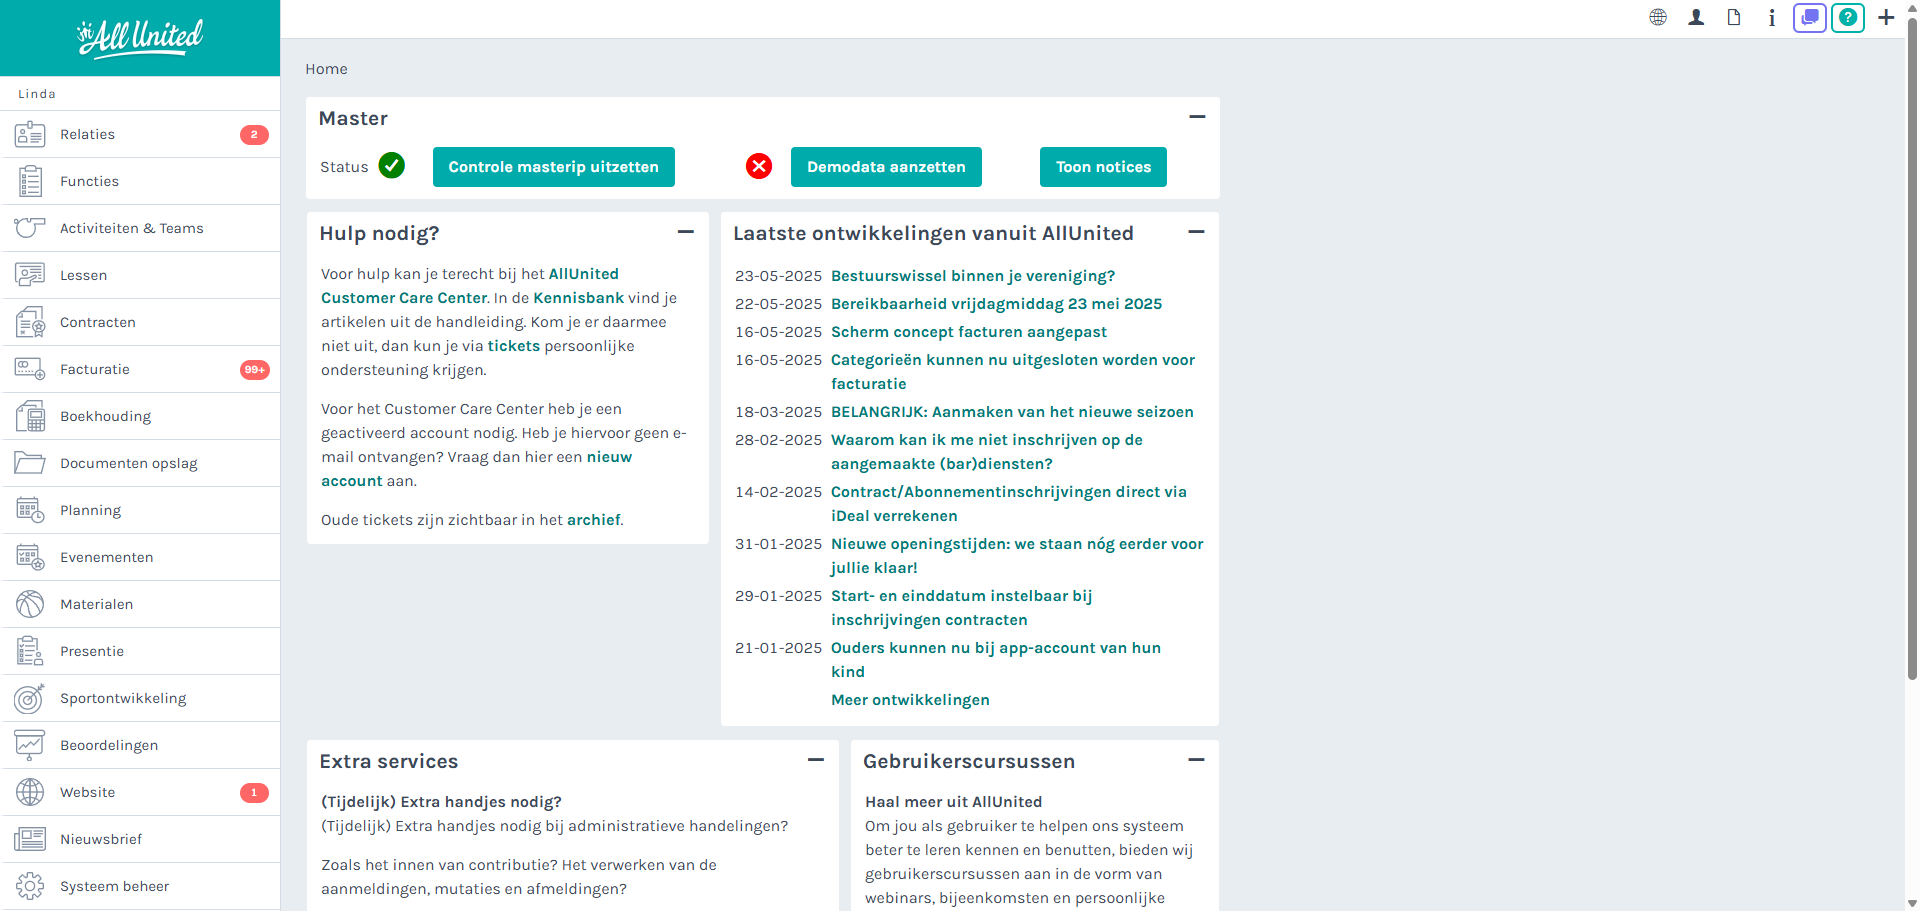Click the Presentie checklist icon

coord(30,651)
